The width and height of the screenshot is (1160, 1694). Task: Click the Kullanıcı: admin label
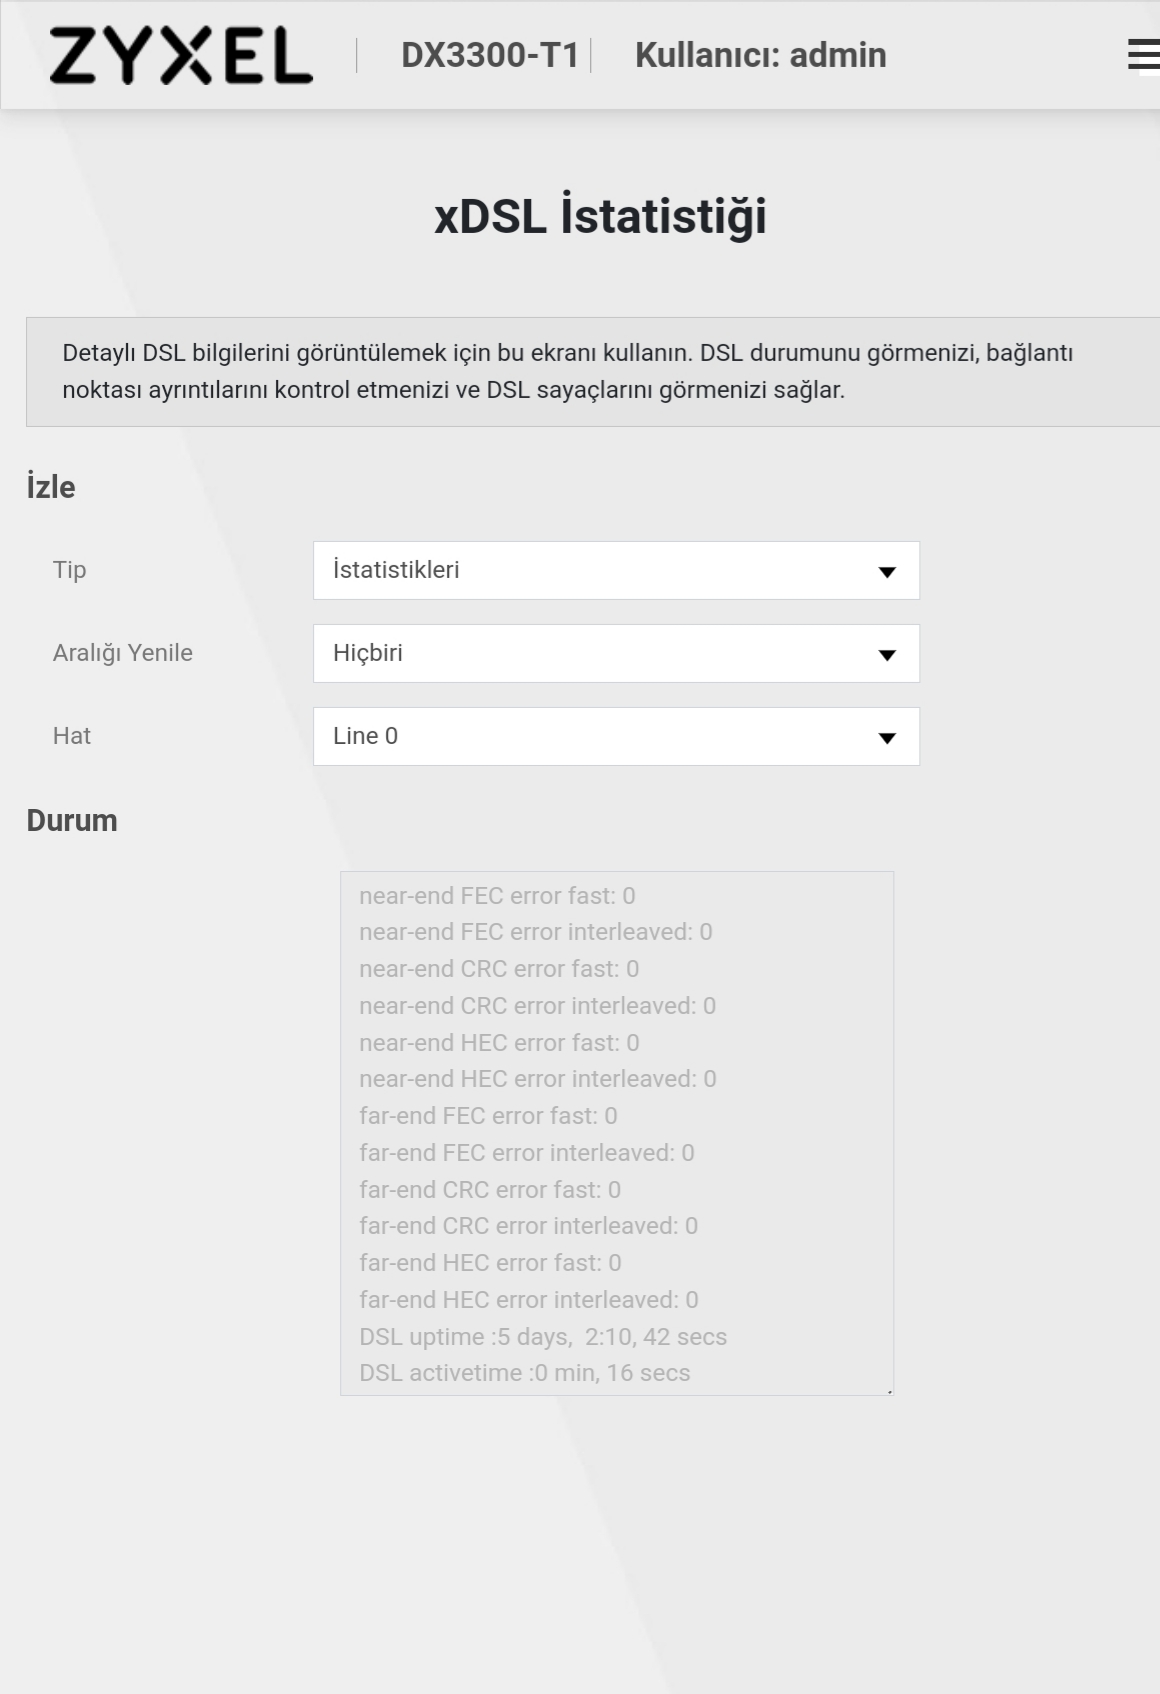pos(761,55)
